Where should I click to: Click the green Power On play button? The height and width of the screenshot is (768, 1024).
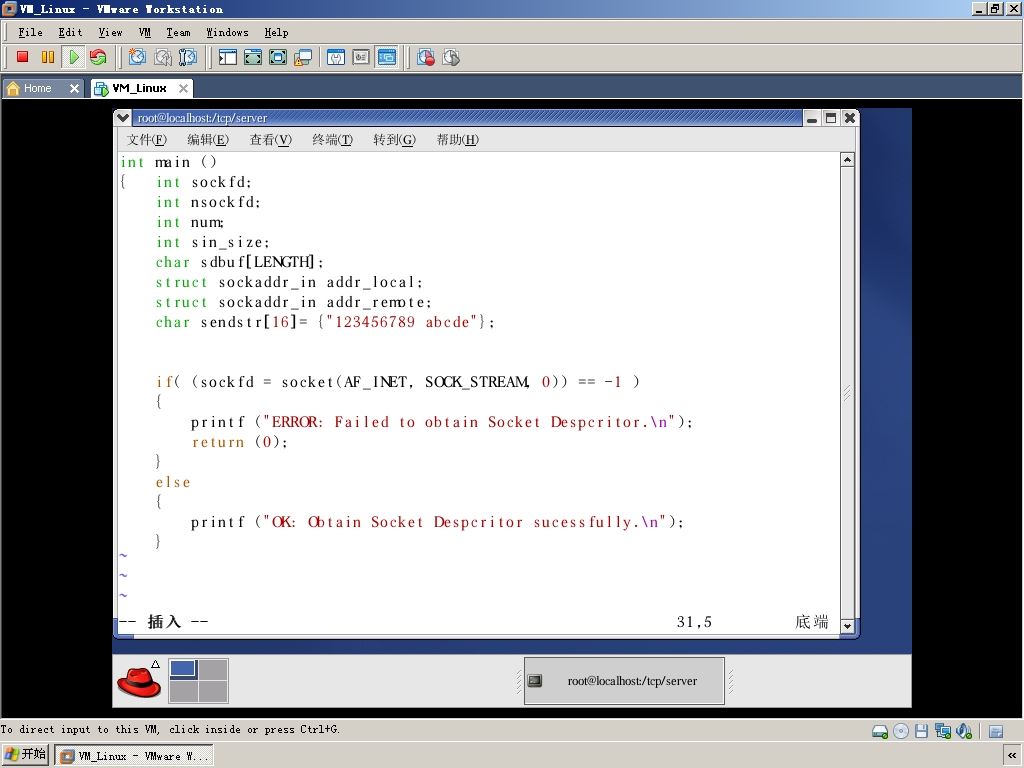point(74,57)
